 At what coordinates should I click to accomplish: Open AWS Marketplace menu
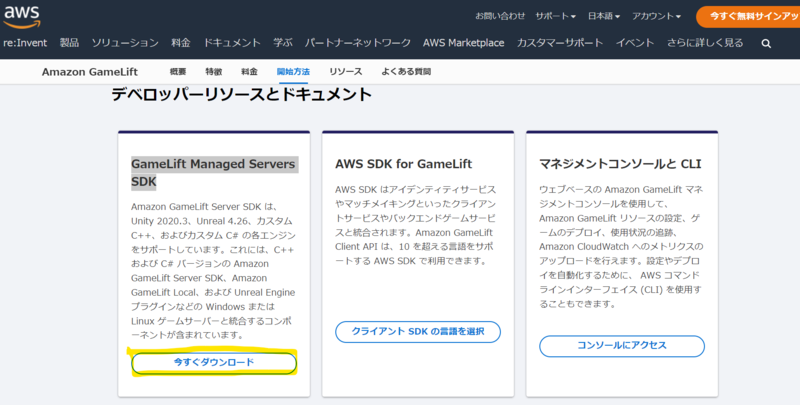(463, 43)
